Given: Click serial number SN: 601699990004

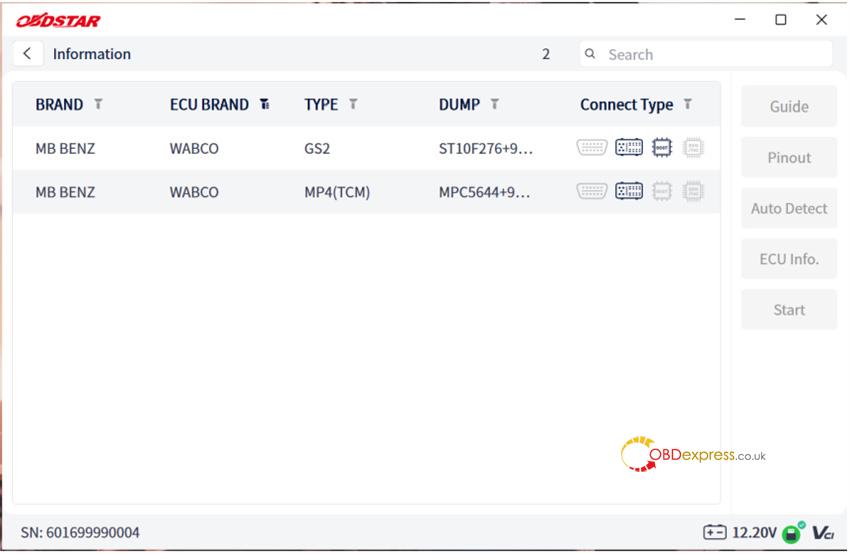Looking at the screenshot, I should (80, 532).
